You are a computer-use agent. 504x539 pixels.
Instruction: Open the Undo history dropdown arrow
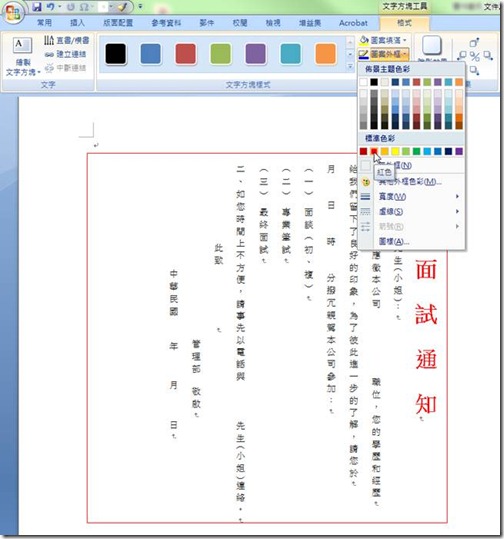coord(59,7)
